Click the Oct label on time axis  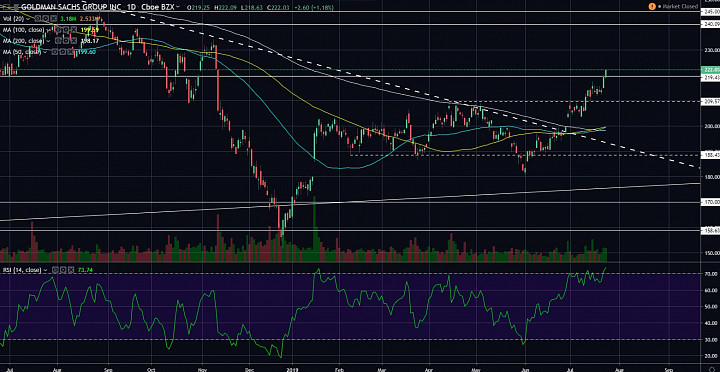tap(150, 369)
